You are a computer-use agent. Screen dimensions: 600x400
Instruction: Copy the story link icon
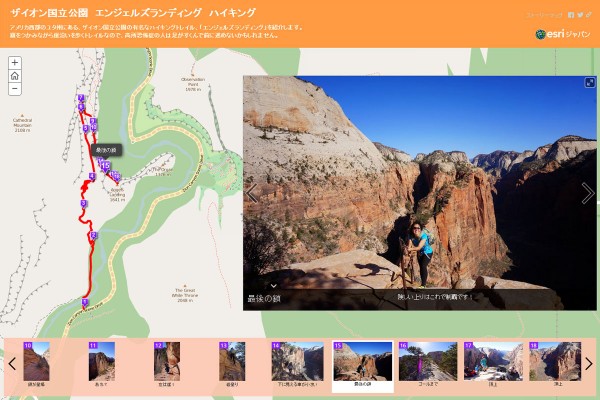click(x=589, y=15)
